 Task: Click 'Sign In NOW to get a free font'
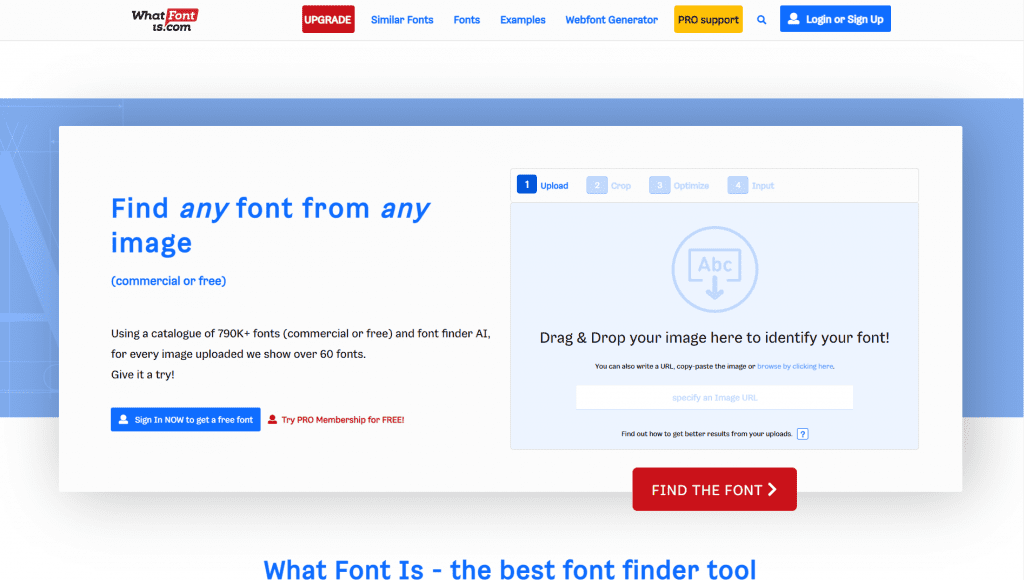185,419
